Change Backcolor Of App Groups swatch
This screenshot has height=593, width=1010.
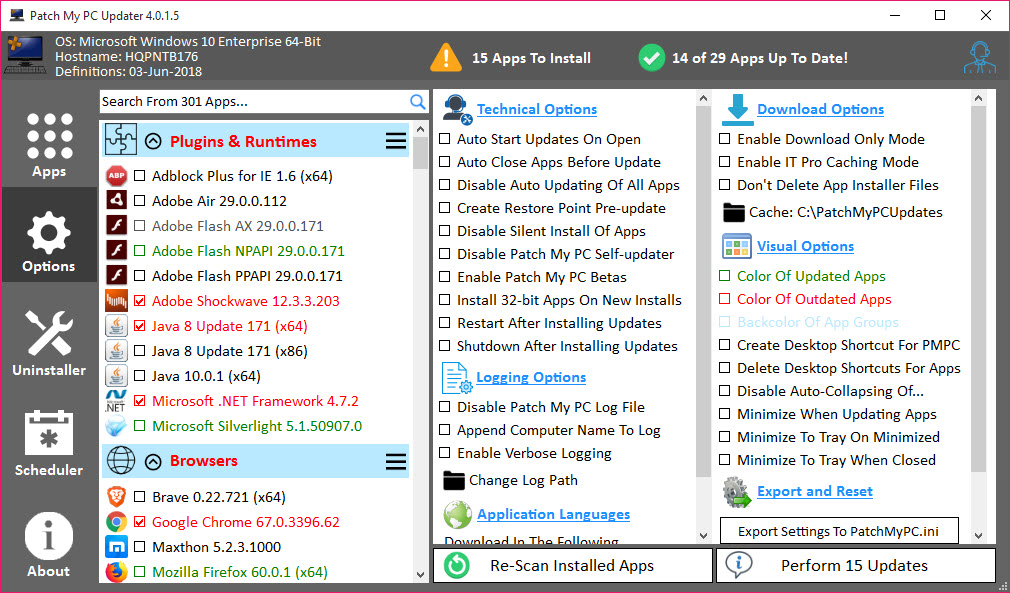pyautogui.click(x=725, y=321)
